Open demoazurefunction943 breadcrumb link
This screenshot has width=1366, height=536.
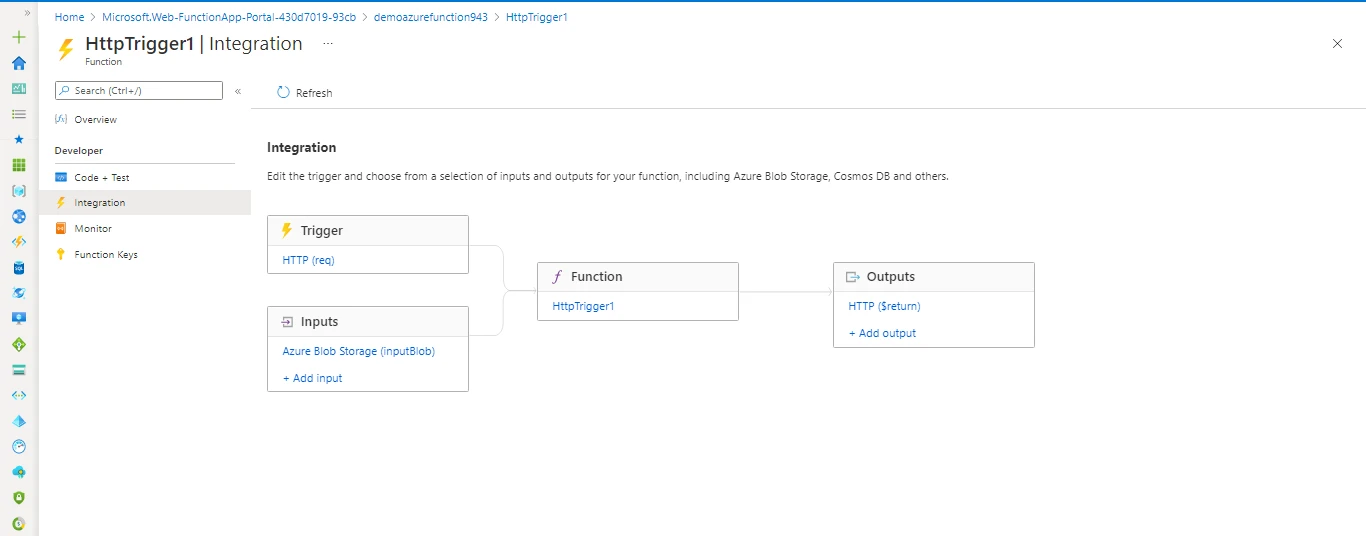pos(431,17)
